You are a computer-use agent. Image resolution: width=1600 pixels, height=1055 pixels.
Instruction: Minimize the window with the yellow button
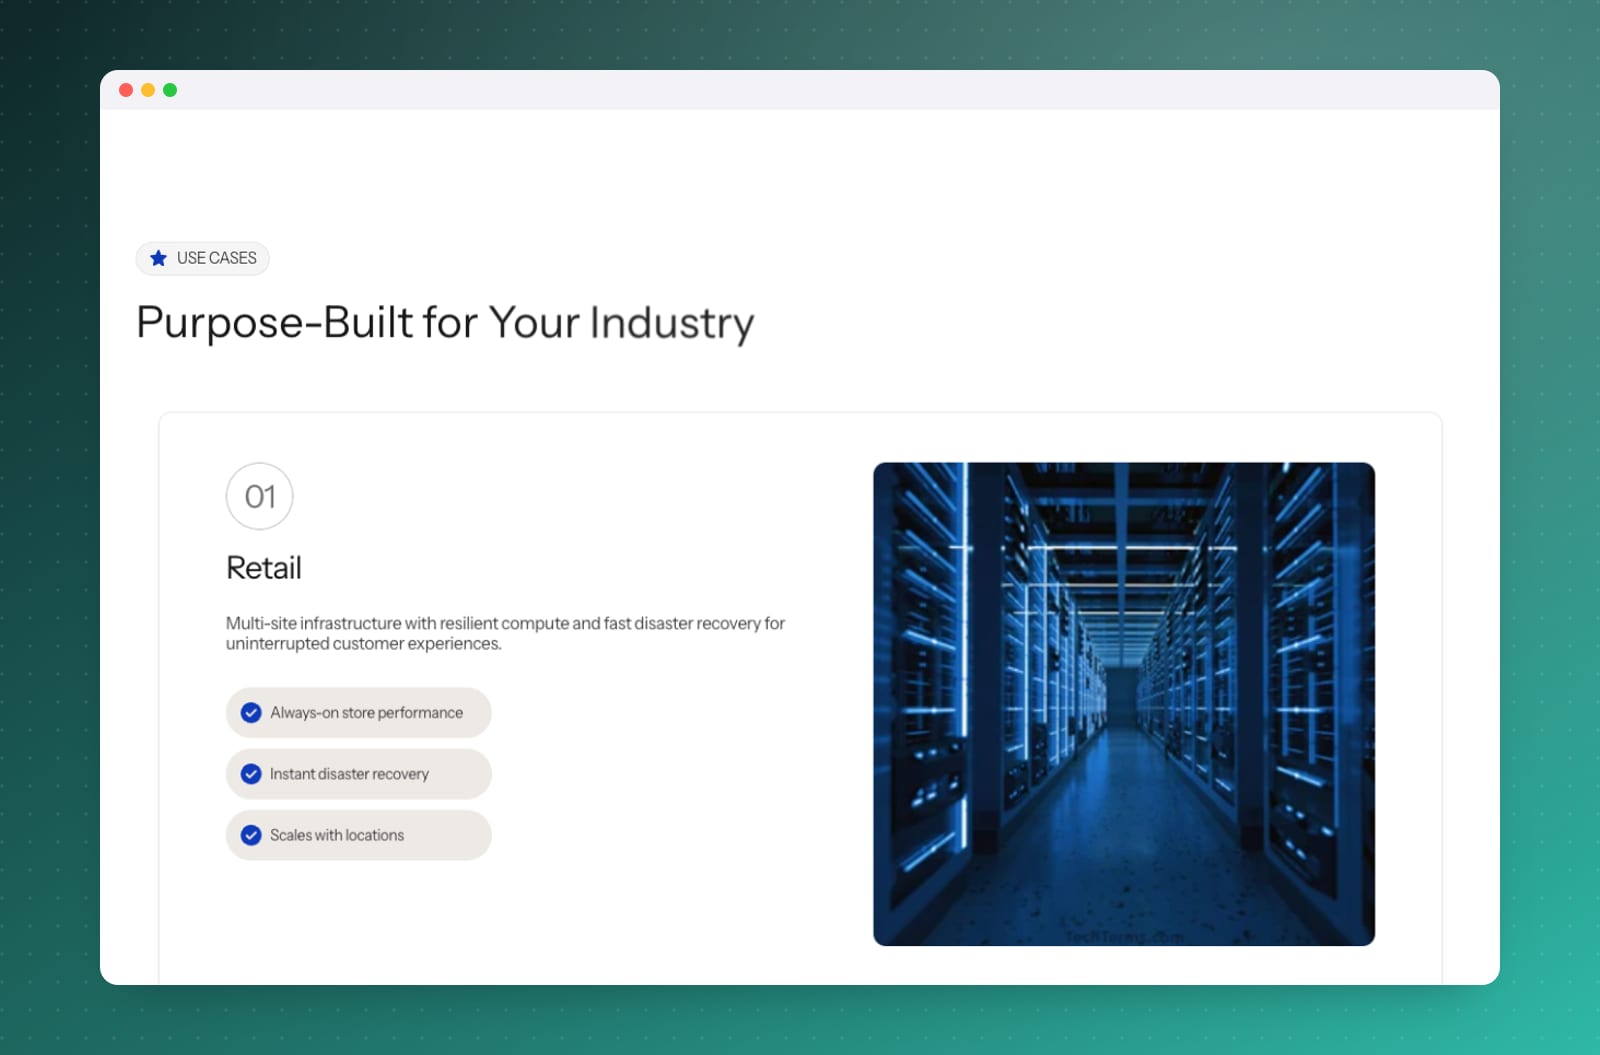148,90
